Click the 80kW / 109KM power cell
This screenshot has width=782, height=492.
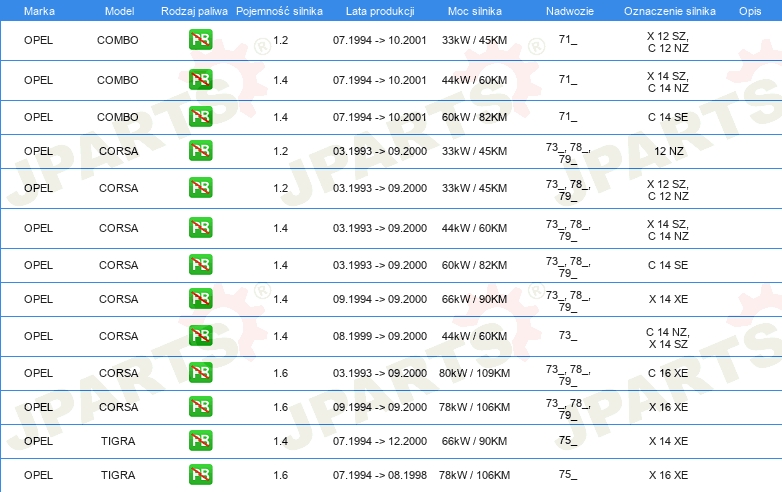[x=474, y=373]
